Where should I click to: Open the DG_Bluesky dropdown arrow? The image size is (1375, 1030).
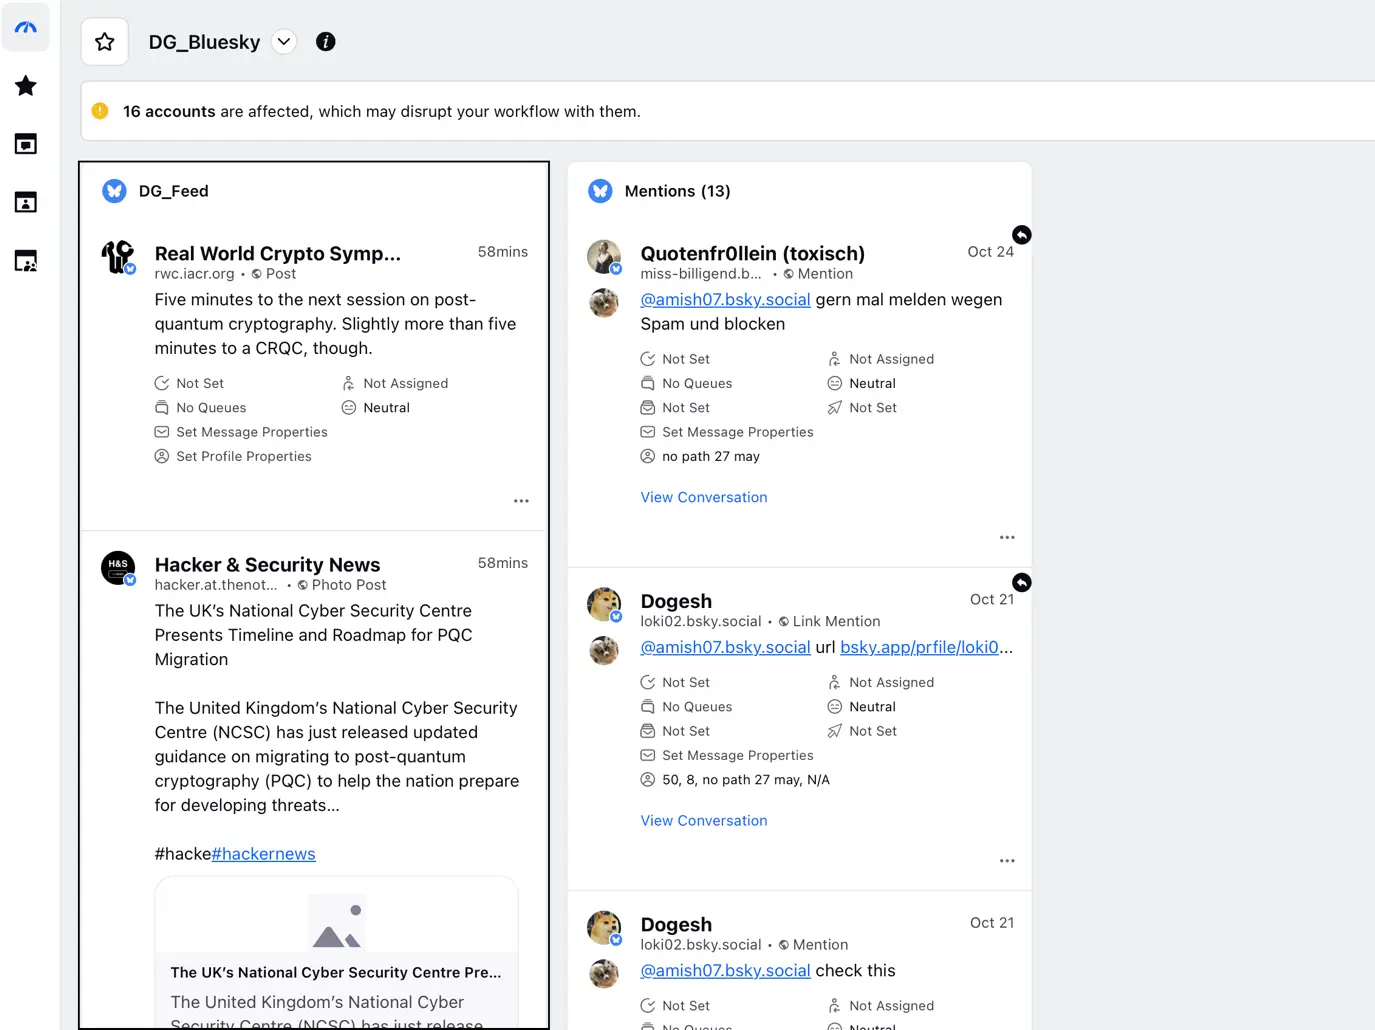click(283, 41)
